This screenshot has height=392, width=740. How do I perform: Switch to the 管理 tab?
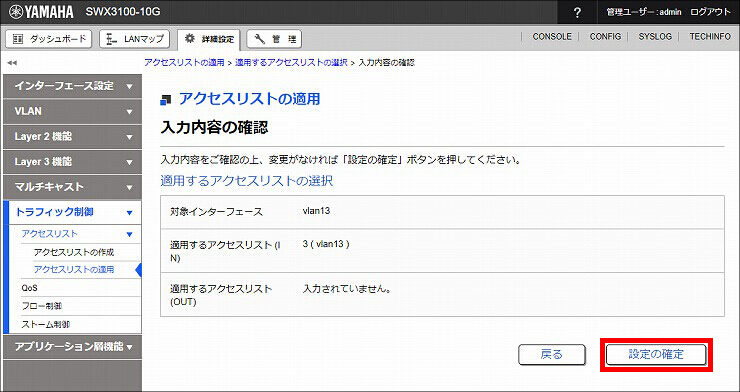coord(274,40)
